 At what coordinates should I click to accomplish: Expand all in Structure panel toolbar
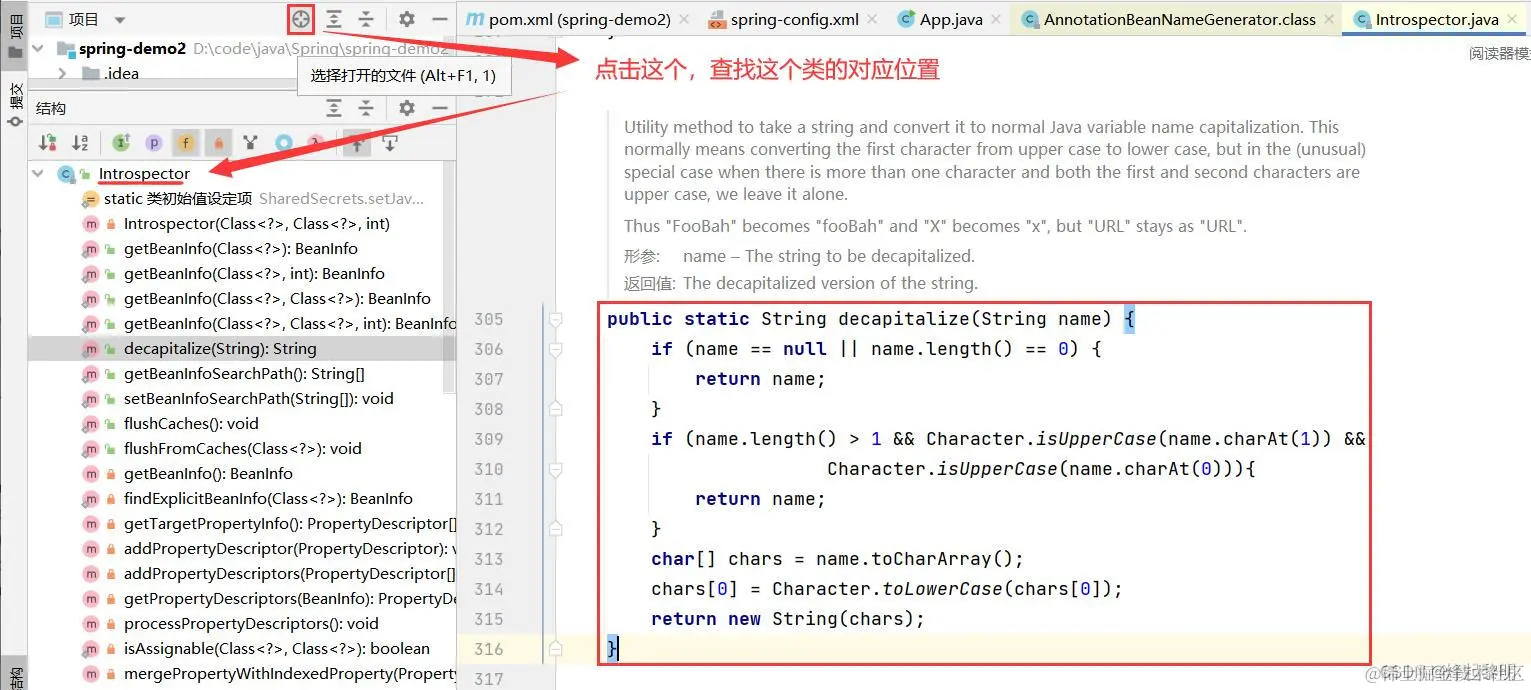(x=334, y=108)
